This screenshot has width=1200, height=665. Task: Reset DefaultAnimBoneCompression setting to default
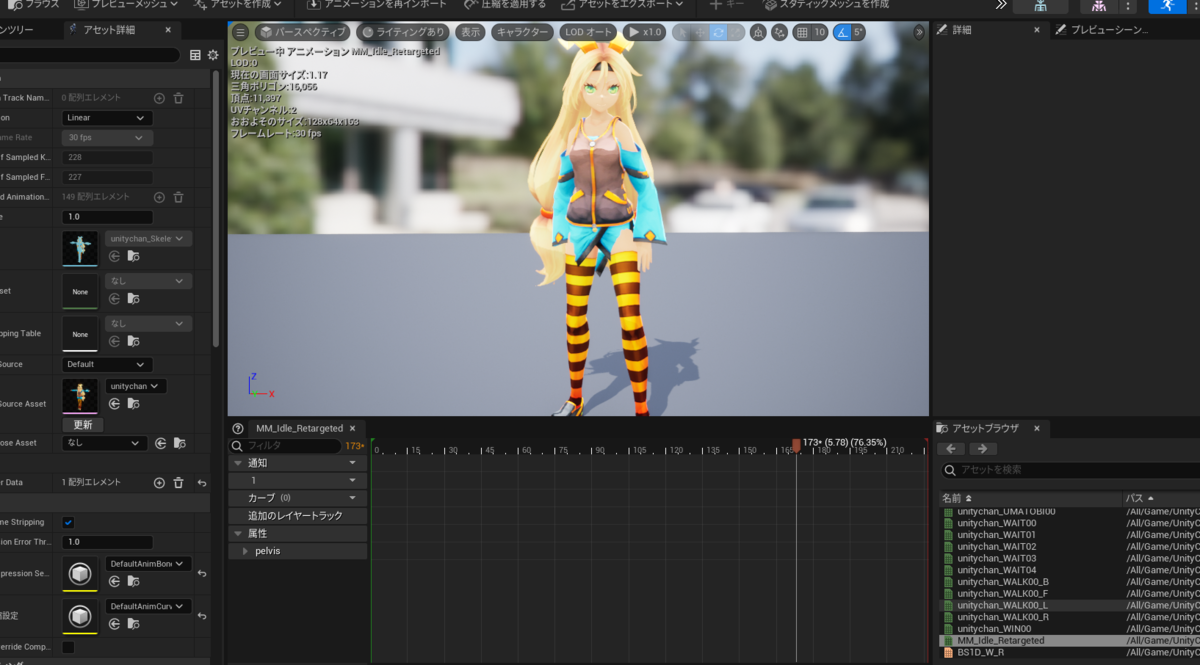point(202,574)
